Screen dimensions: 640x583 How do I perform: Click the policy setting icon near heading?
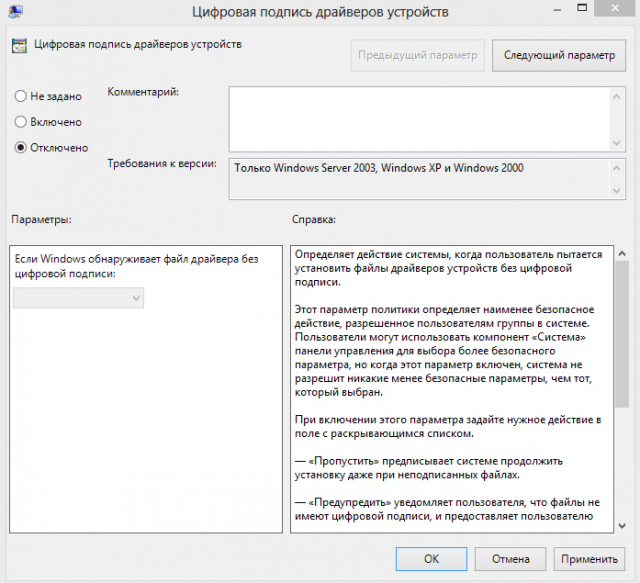pos(19,46)
